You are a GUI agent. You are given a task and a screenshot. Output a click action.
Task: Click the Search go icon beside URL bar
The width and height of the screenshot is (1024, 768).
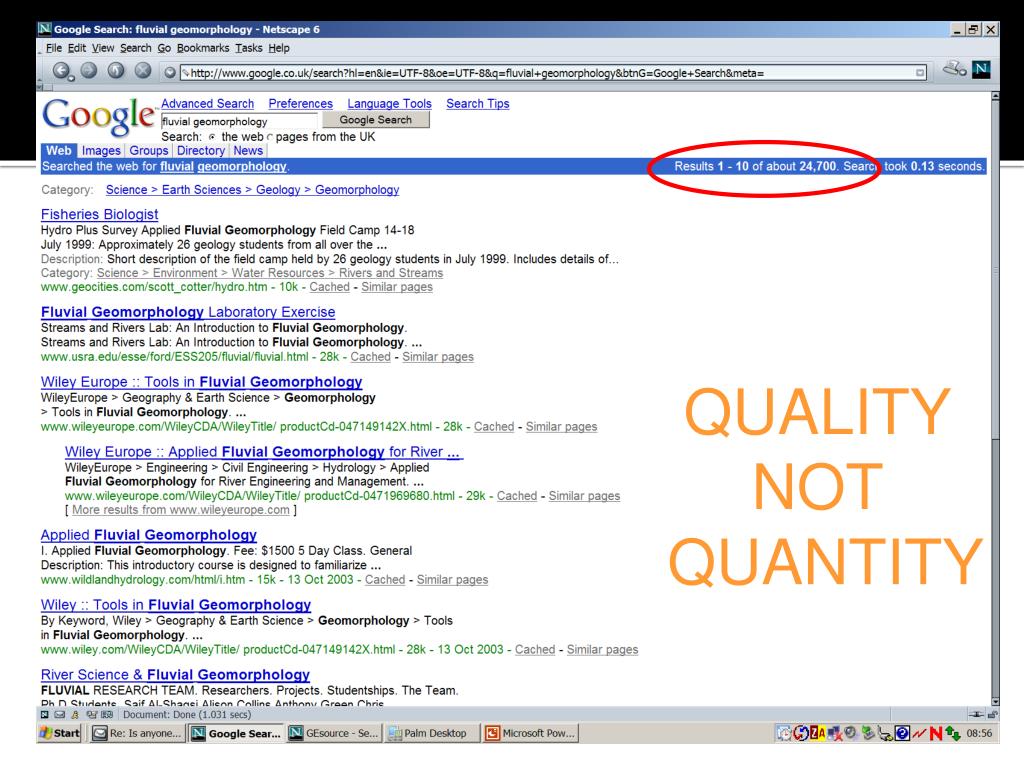(x=168, y=72)
